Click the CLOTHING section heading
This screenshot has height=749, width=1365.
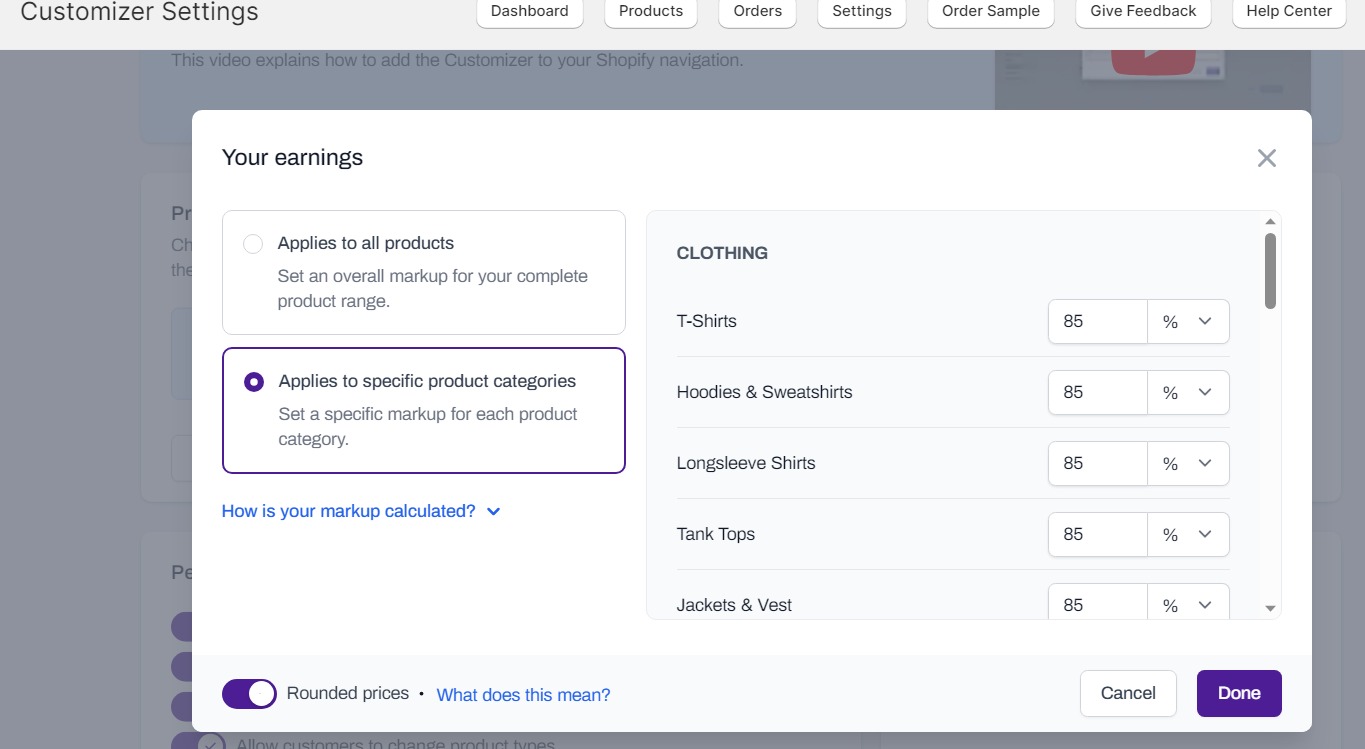click(722, 254)
